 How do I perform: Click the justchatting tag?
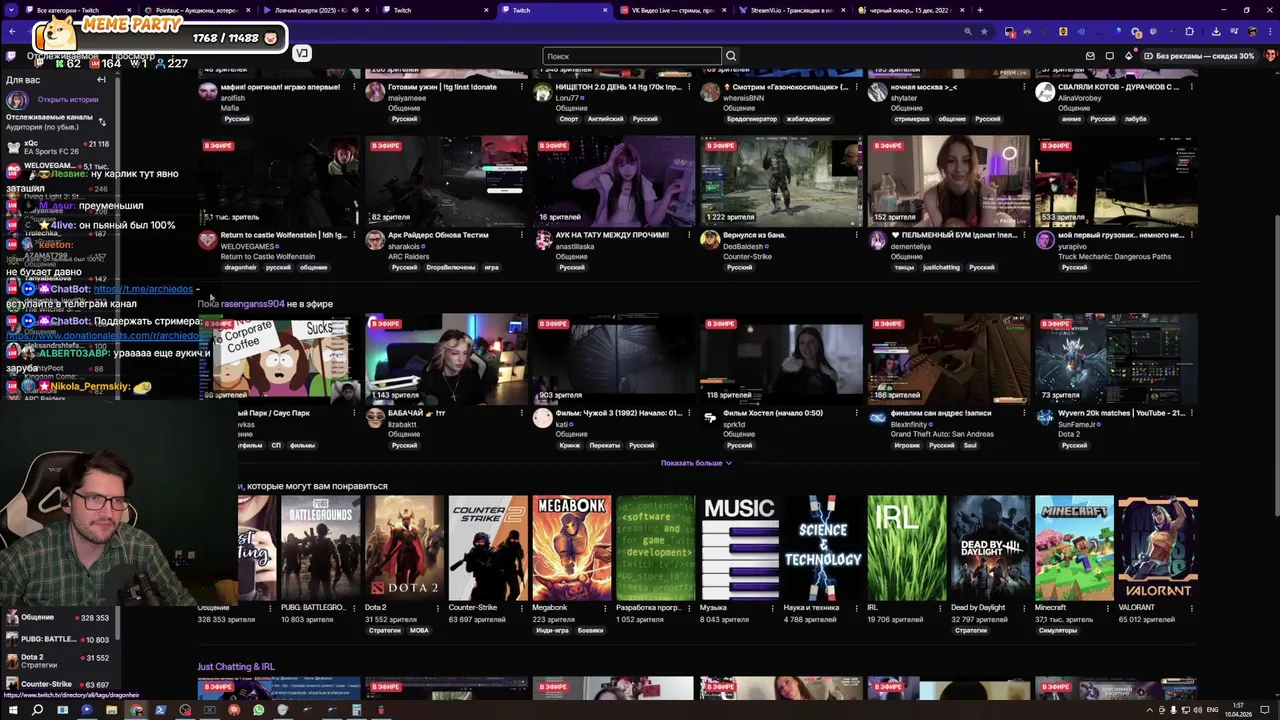pos(941,268)
